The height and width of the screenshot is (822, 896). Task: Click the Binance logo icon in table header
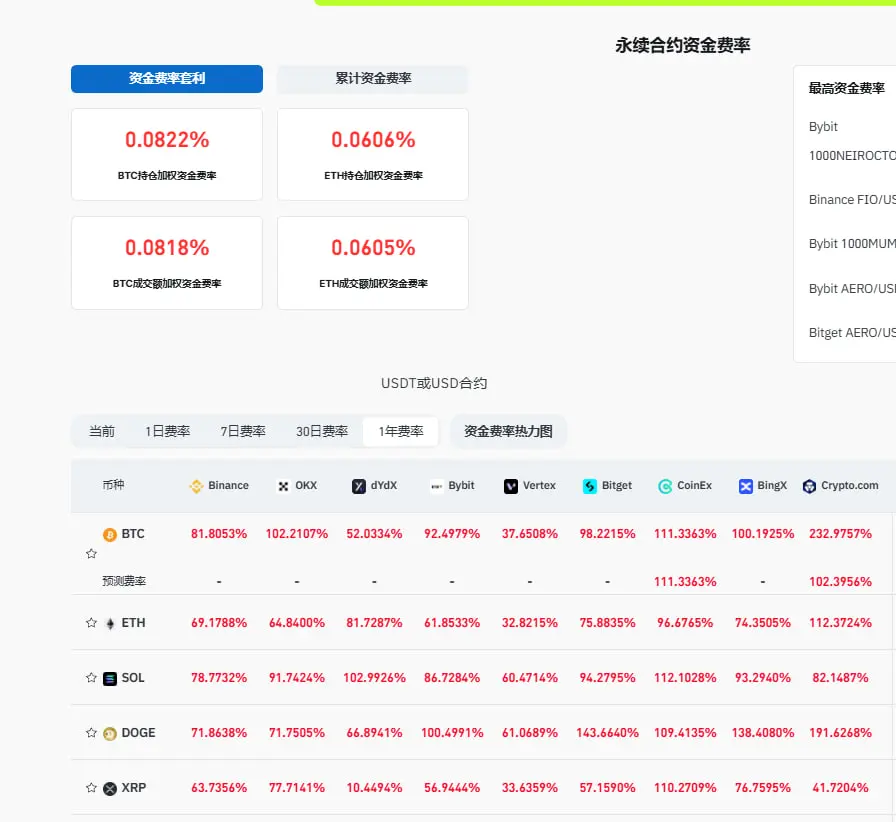196,486
